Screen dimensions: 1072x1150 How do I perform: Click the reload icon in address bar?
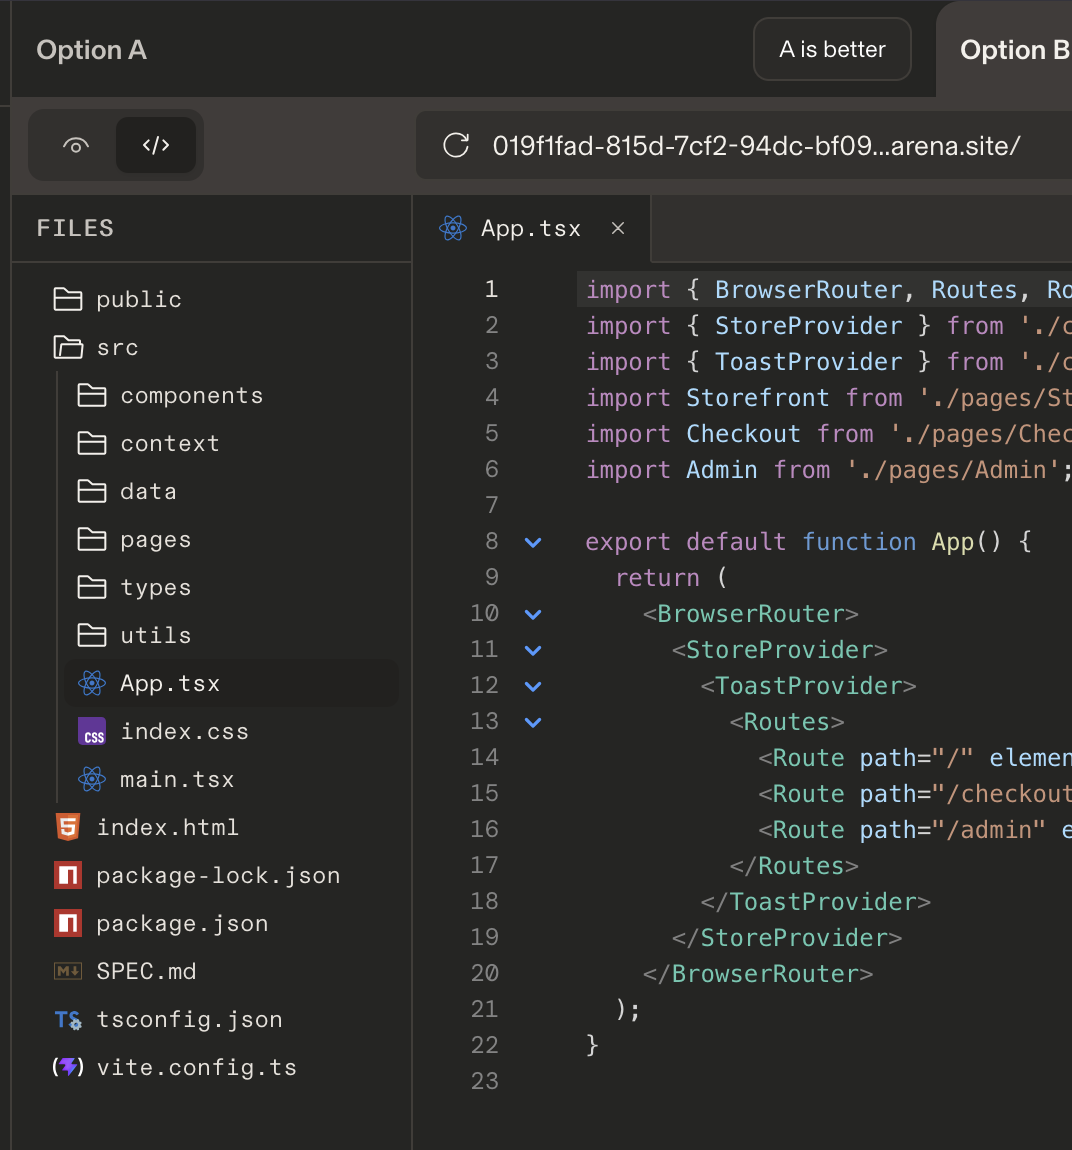456,145
